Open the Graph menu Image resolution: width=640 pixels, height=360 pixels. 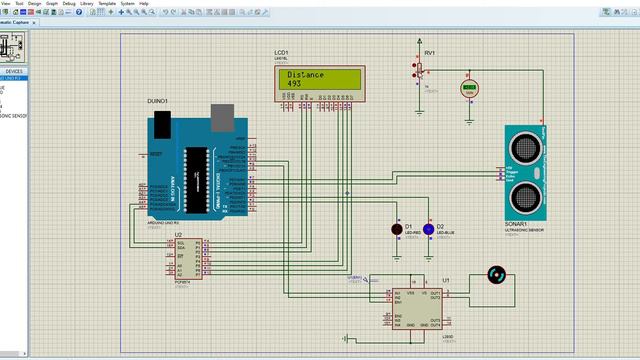pos(52,3)
